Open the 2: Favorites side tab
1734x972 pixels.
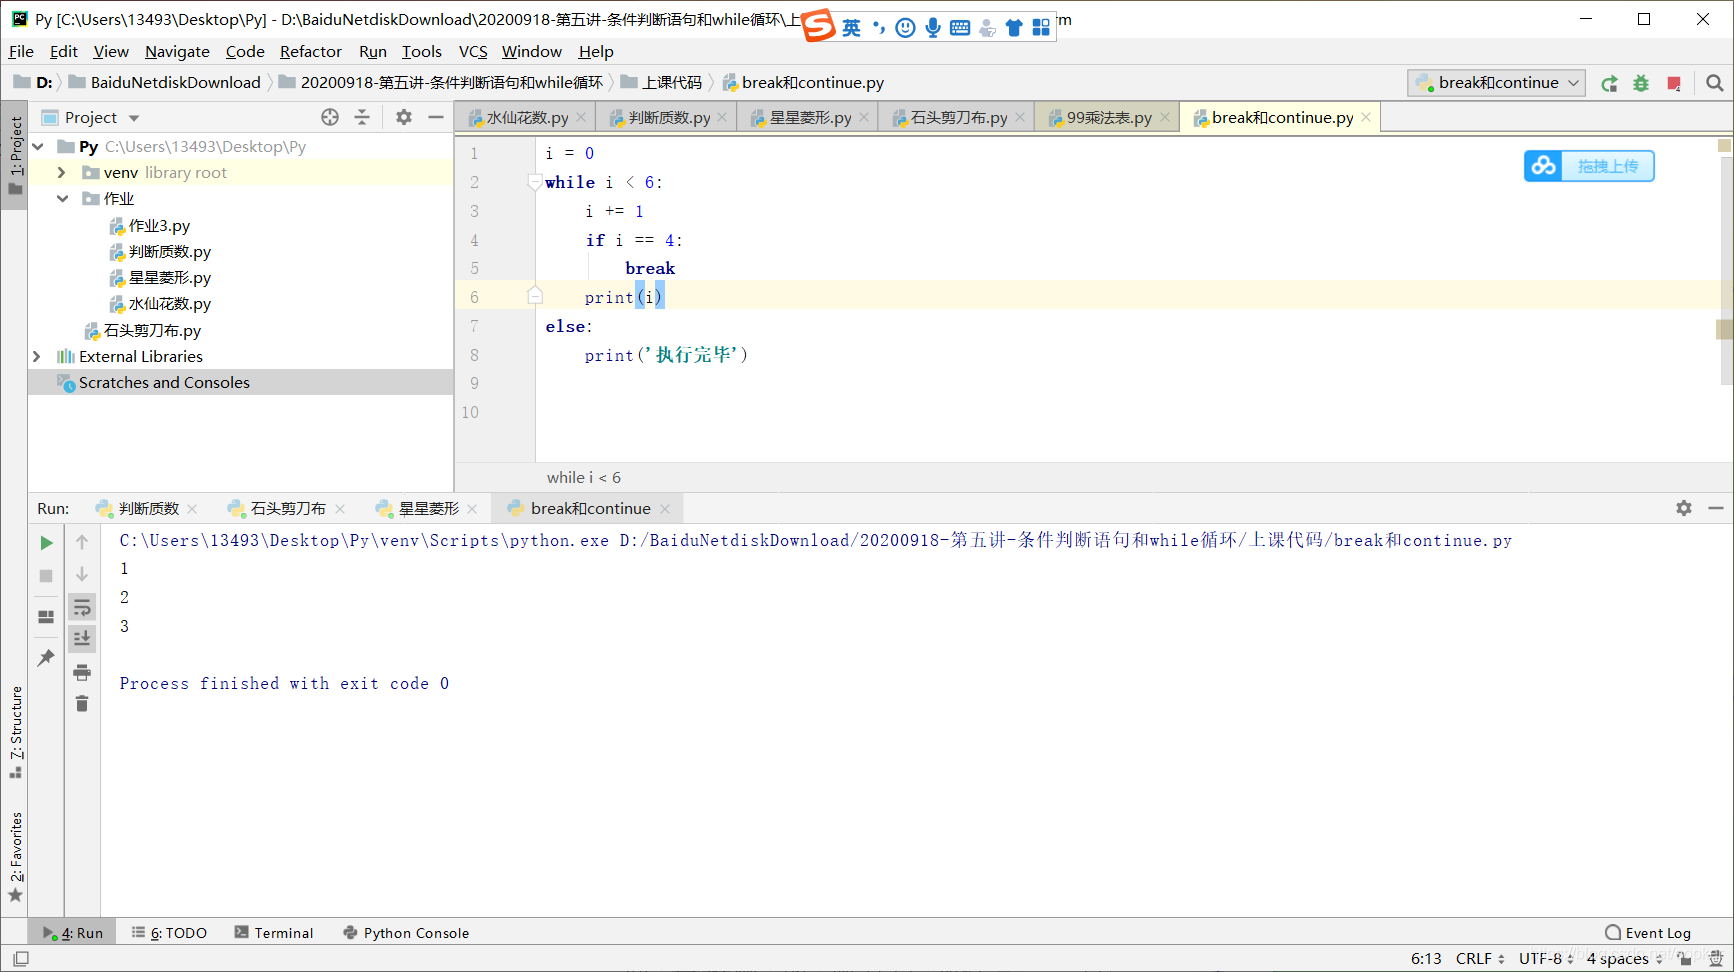[x=15, y=856]
